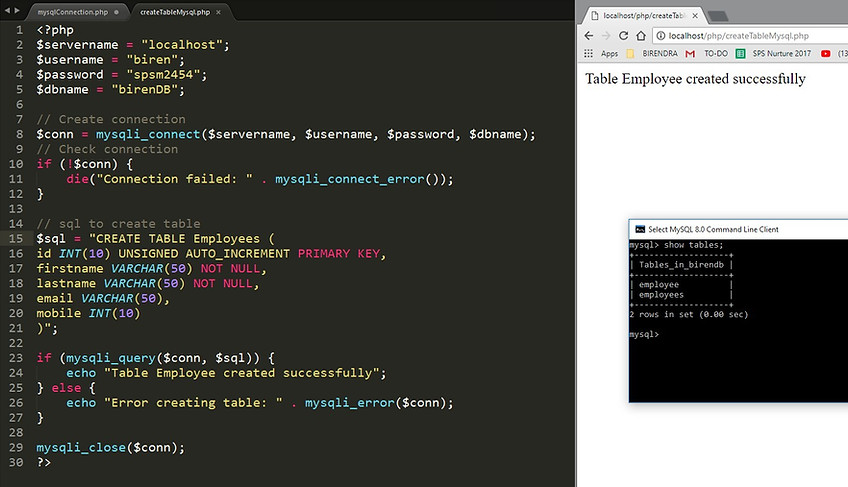Open the Apps grid bookmark icon
Viewport: 848px width, 487px height.
[x=588, y=54]
